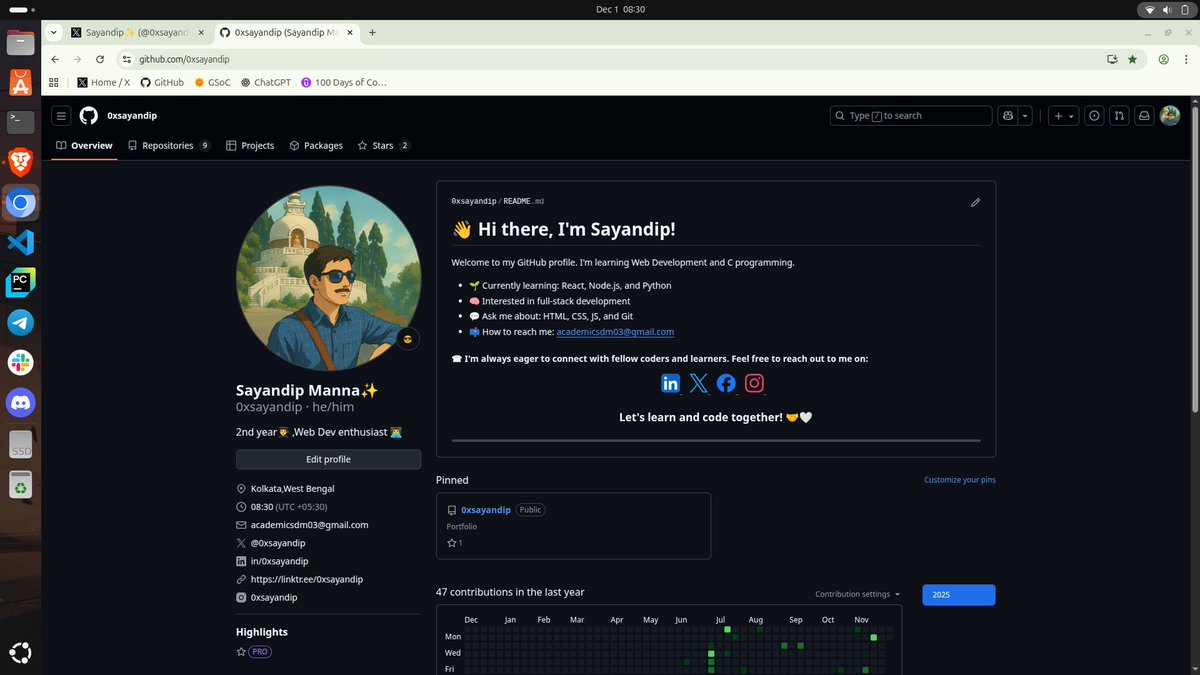Open the Contribution settings dropdown
The image size is (1200, 675).
[856, 593]
